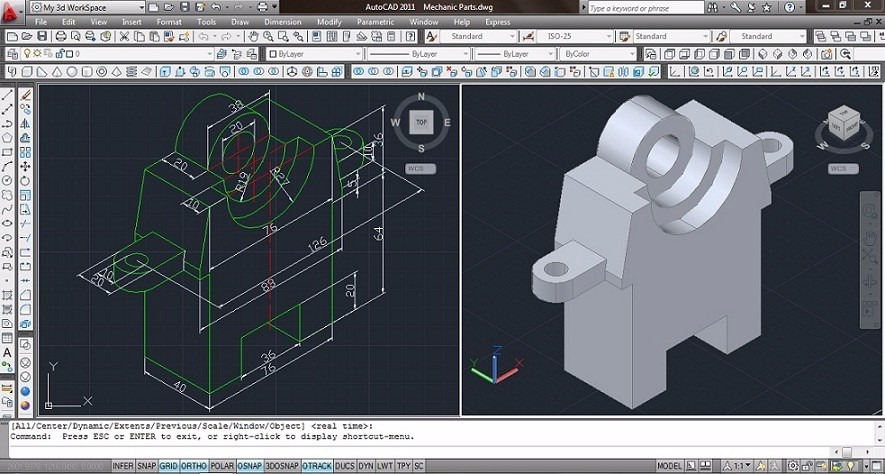Click the 3D Move gizmo icon
The image size is (885, 474).
[x=292, y=72]
